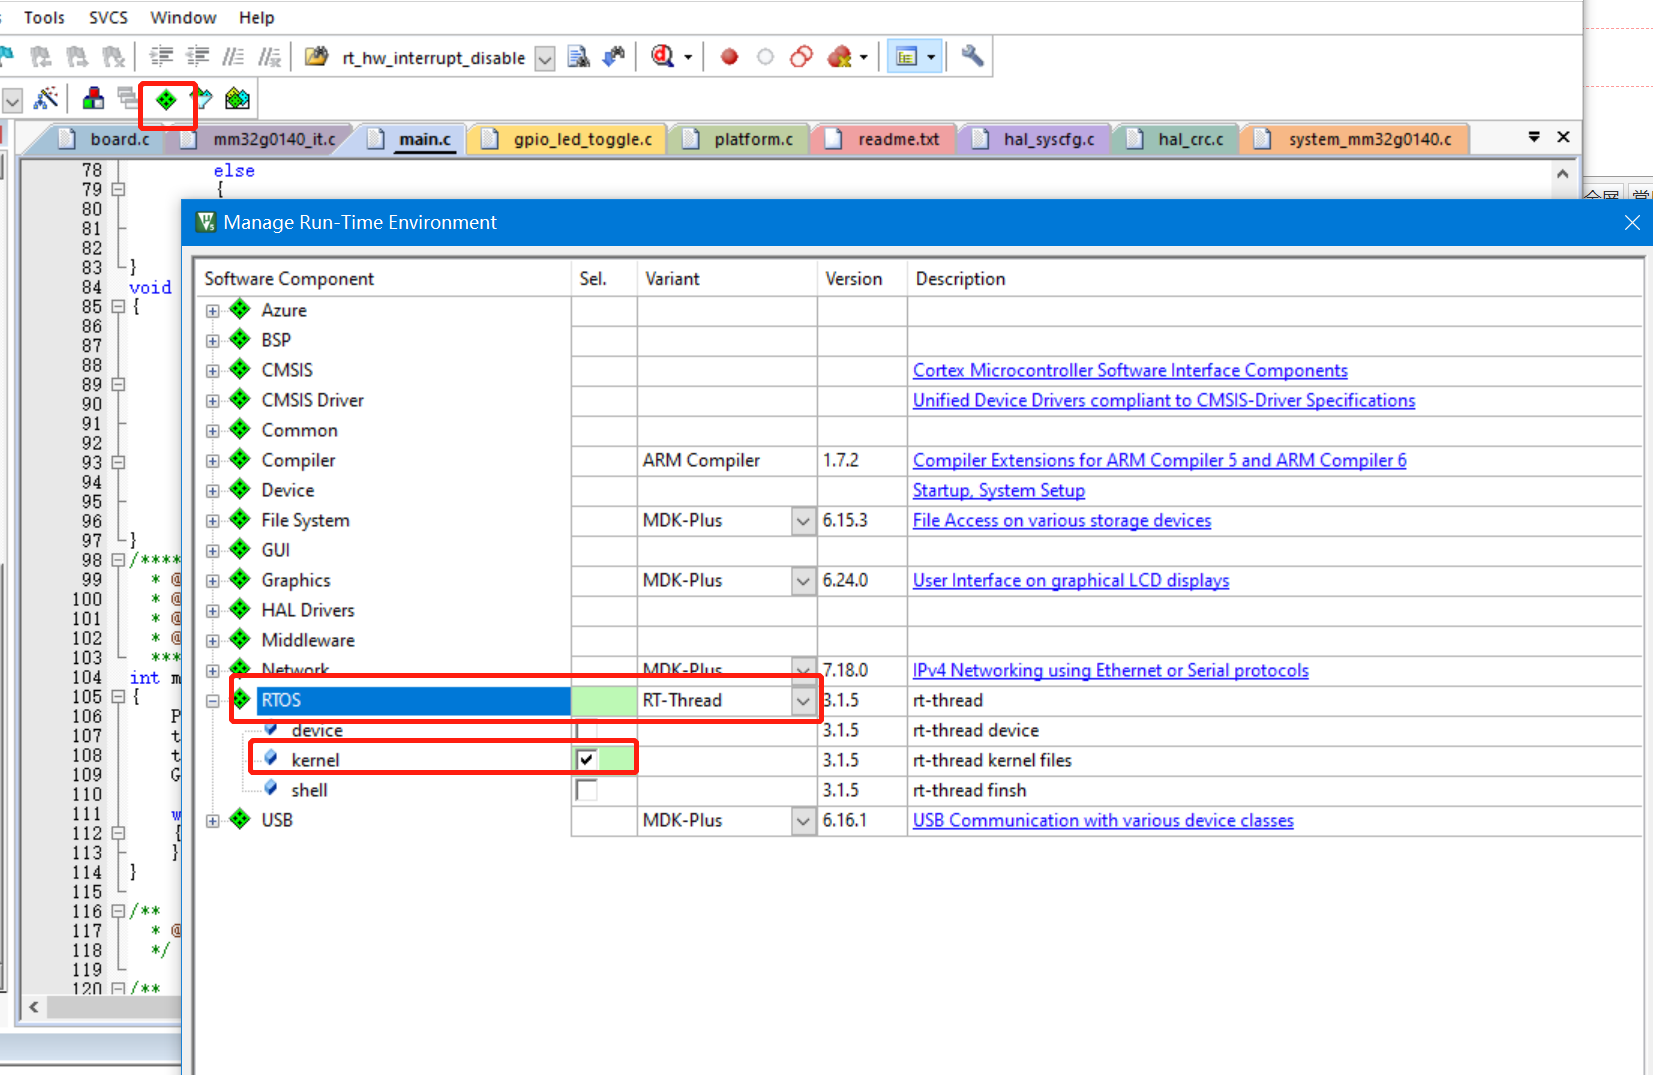Open the Window menu
The width and height of the screenshot is (1653, 1075).
[x=183, y=18]
